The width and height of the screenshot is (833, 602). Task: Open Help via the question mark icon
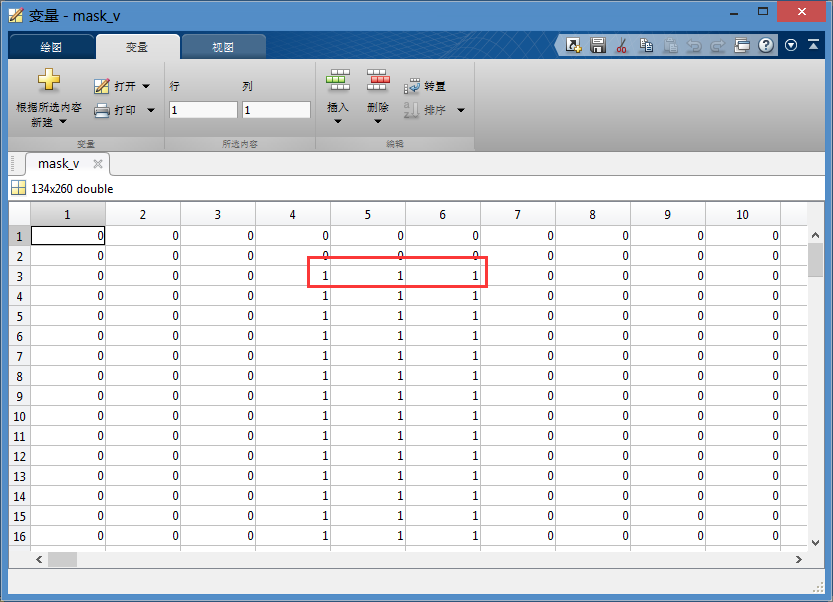point(766,46)
